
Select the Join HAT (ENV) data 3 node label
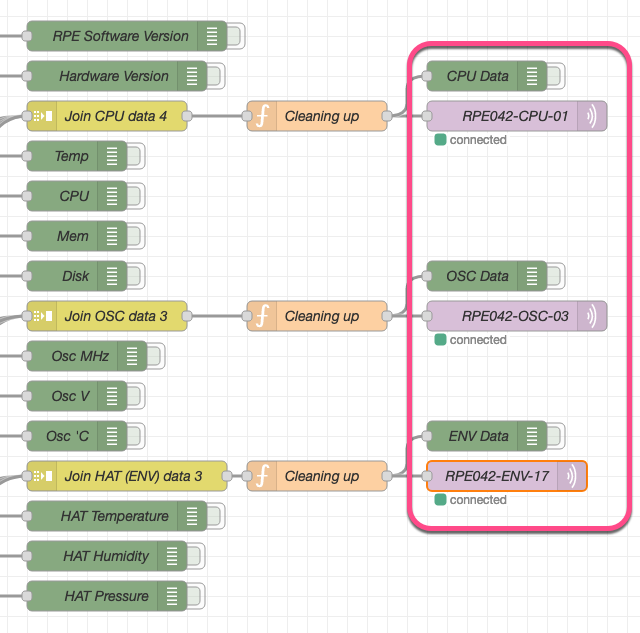click(x=133, y=476)
